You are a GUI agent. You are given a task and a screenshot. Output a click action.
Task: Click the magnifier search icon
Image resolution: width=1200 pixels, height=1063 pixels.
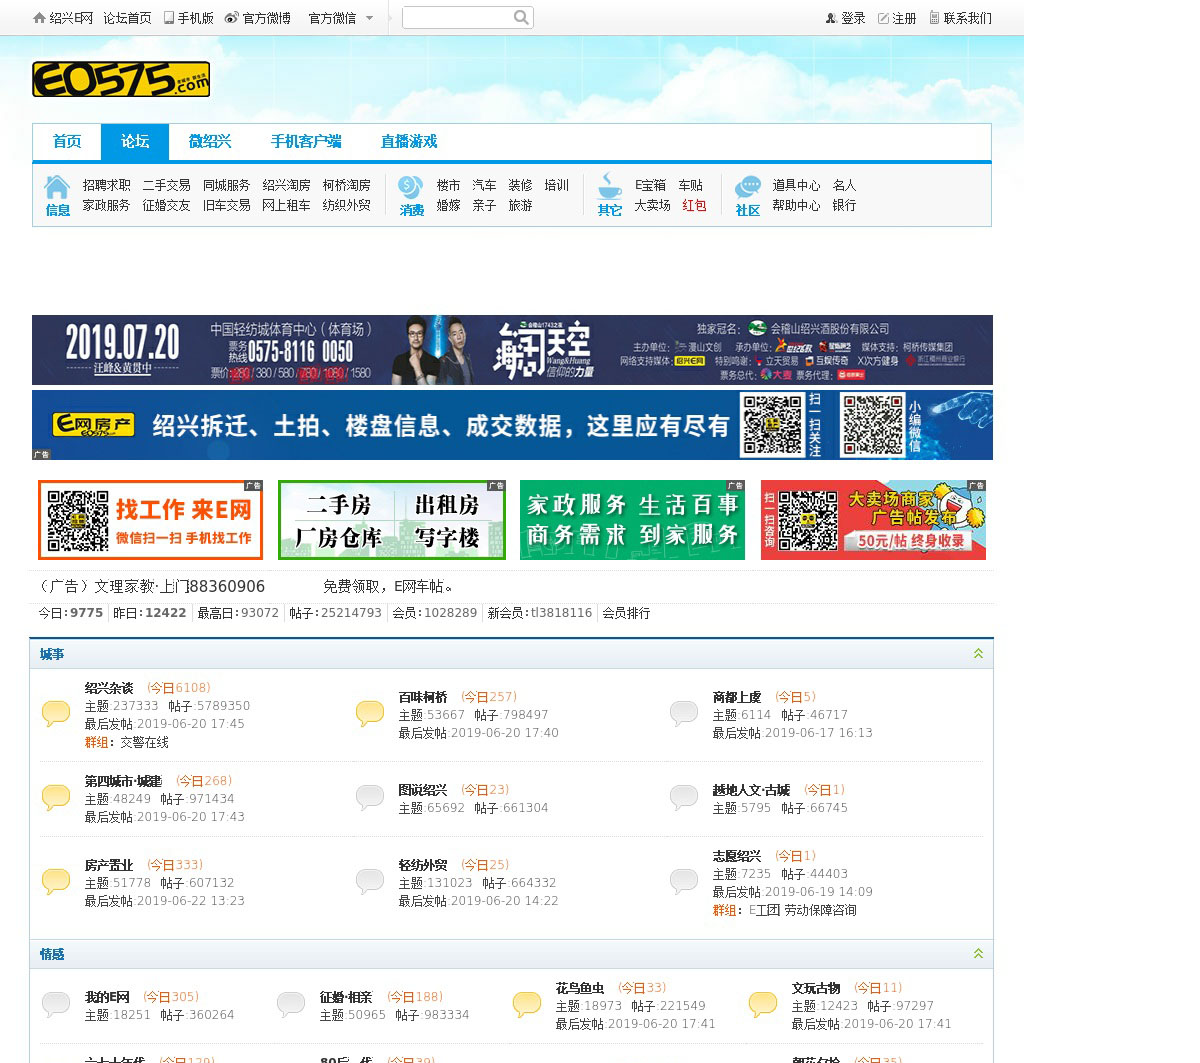coord(521,17)
